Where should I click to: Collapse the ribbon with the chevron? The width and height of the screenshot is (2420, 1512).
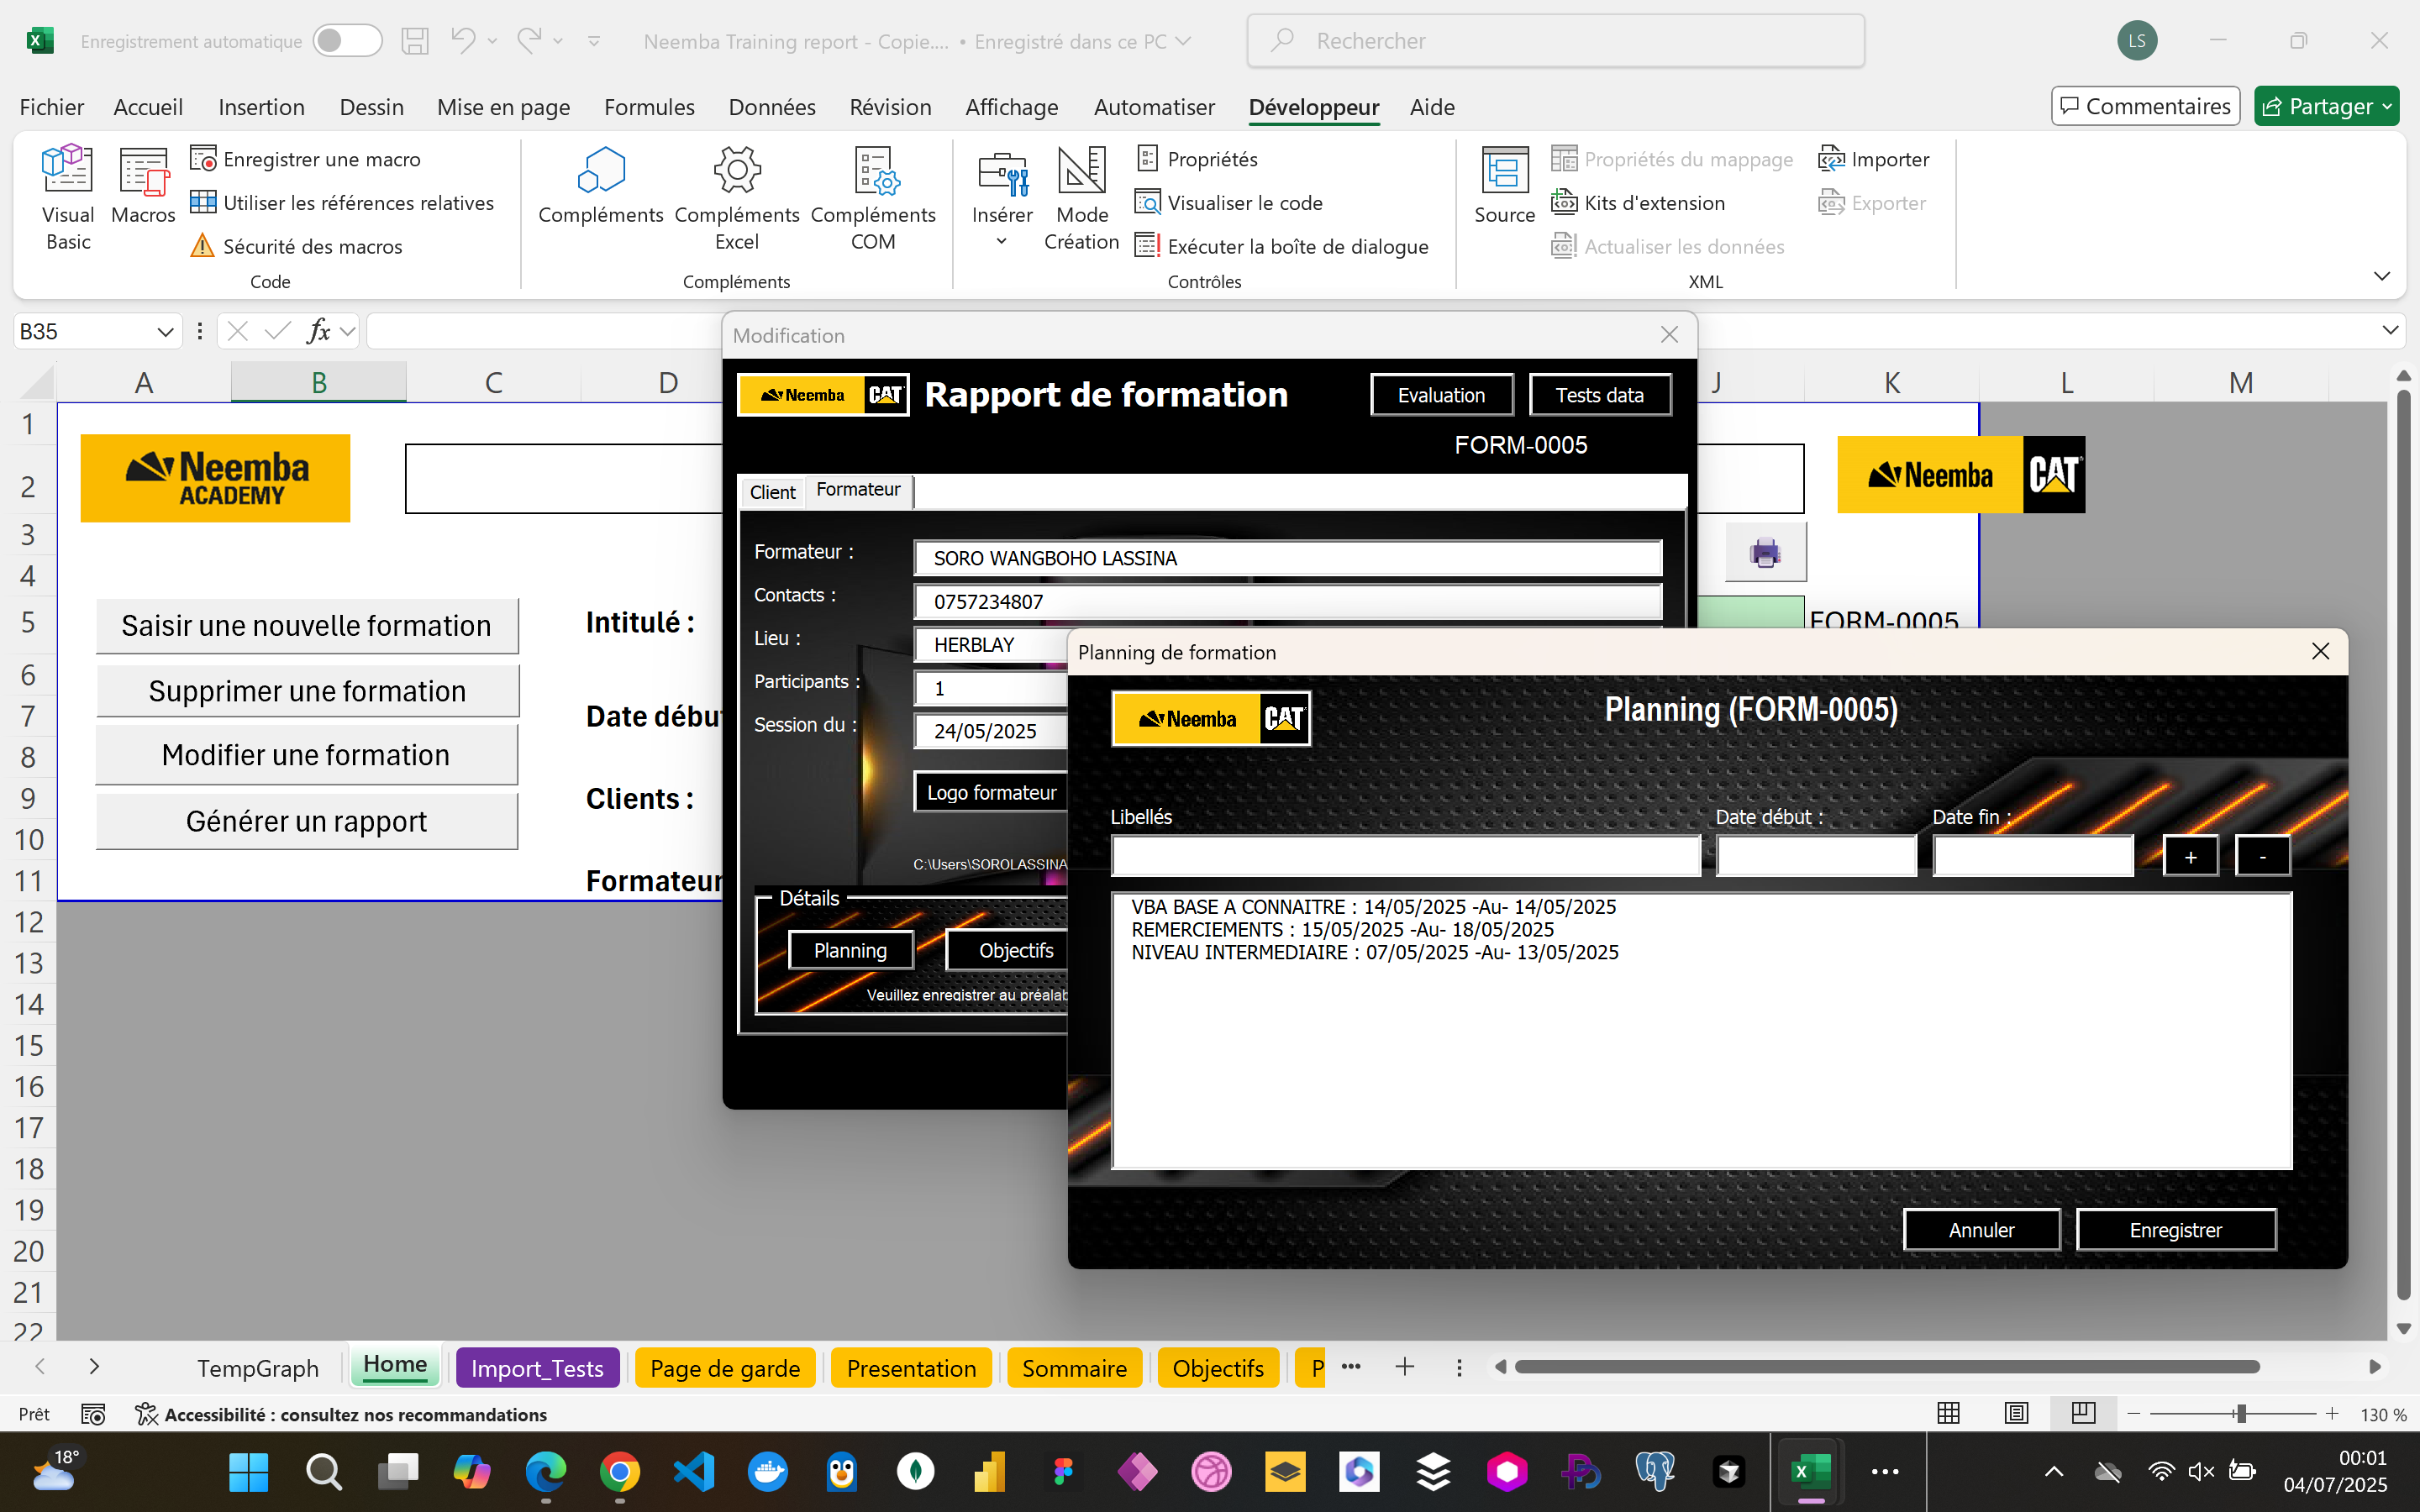(2382, 276)
